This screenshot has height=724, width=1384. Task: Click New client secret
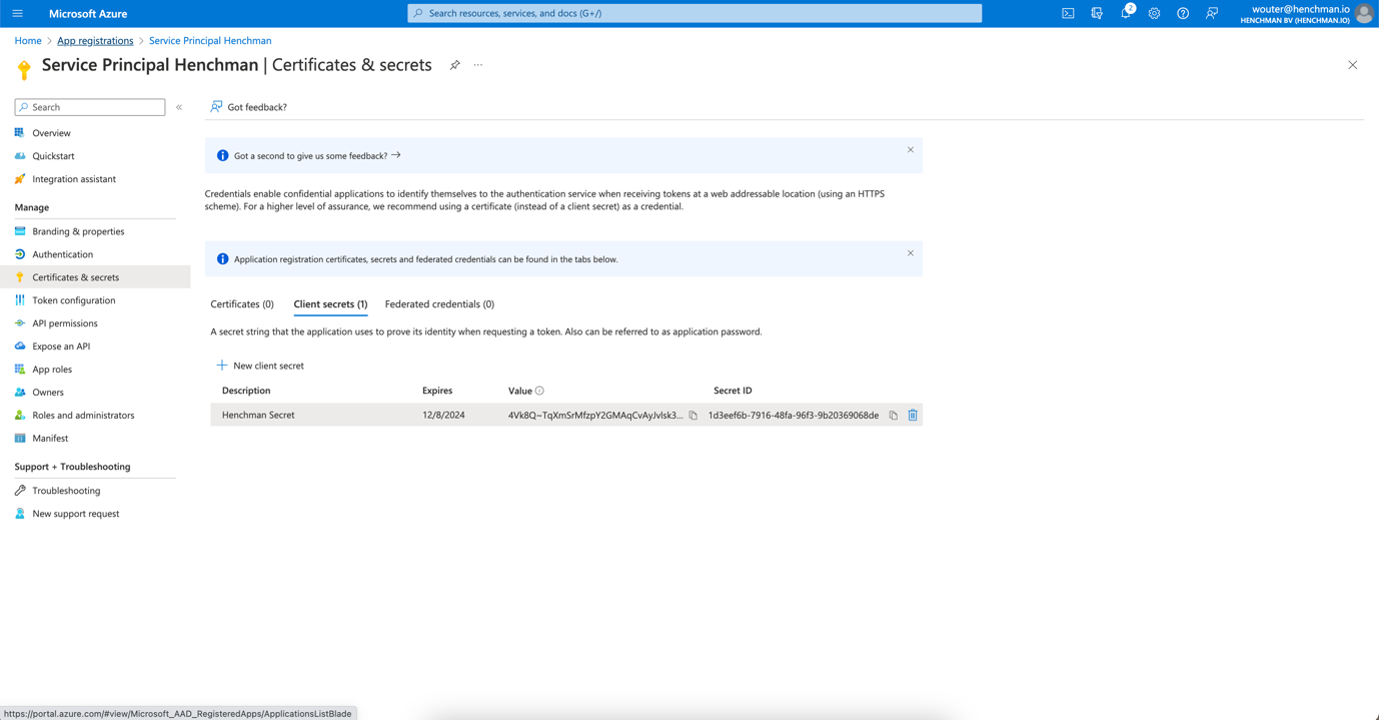(261, 367)
